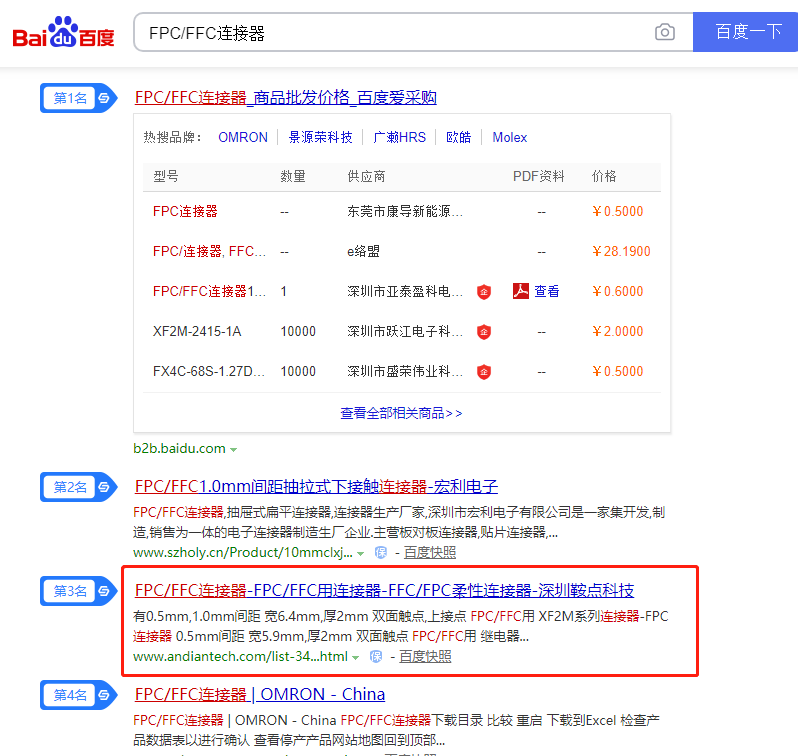Expand the andiantech.com URL dropdown arrow

(x=356, y=658)
